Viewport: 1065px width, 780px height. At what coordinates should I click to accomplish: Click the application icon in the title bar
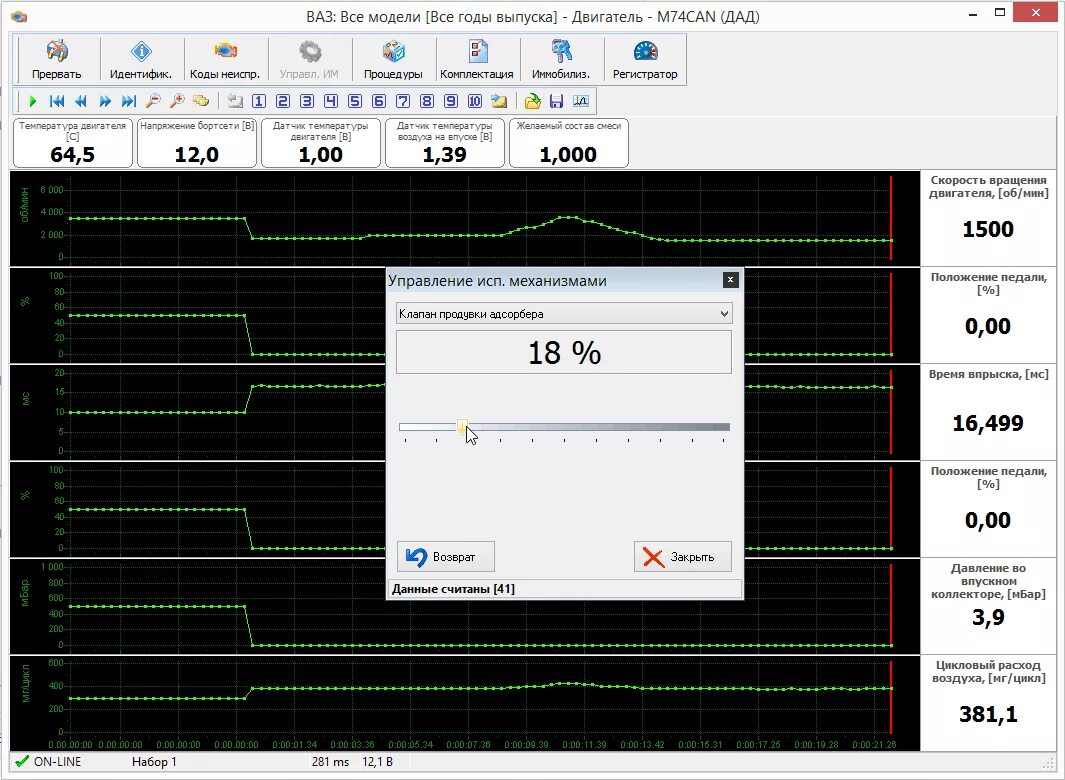point(19,16)
